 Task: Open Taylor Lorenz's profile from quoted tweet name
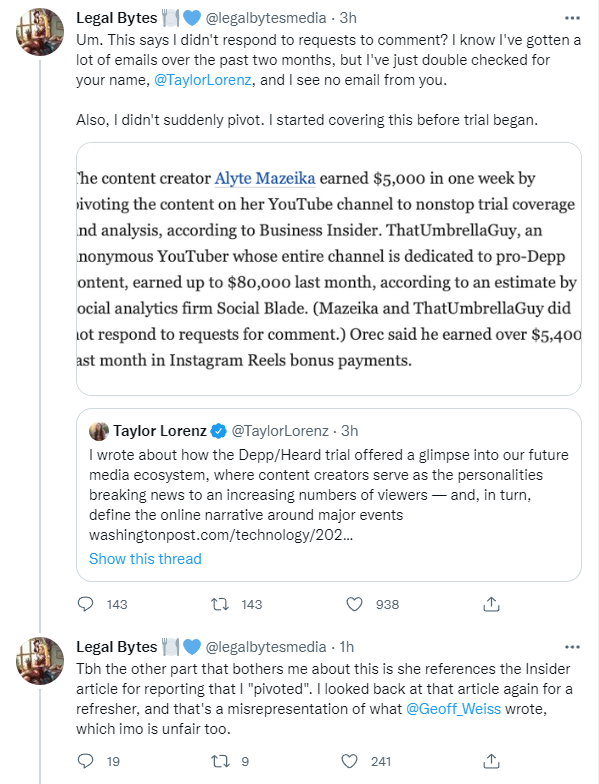pyautogui.click(x=160, y=430)
